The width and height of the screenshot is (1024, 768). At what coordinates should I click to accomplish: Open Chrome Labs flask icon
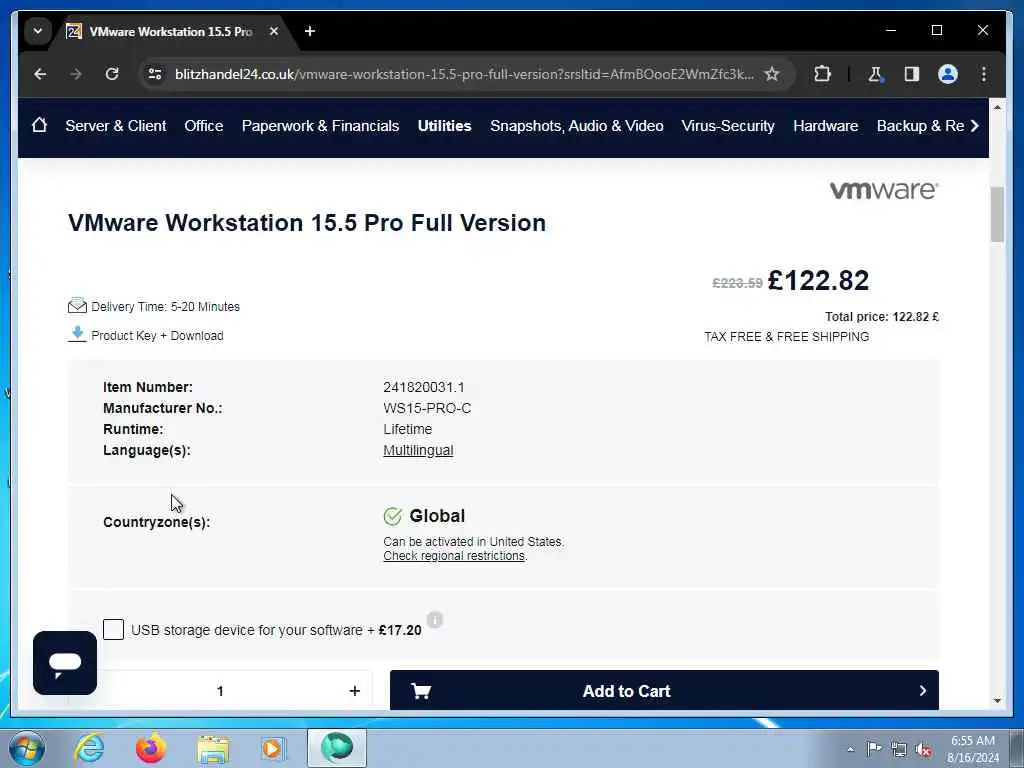point(875,74)
